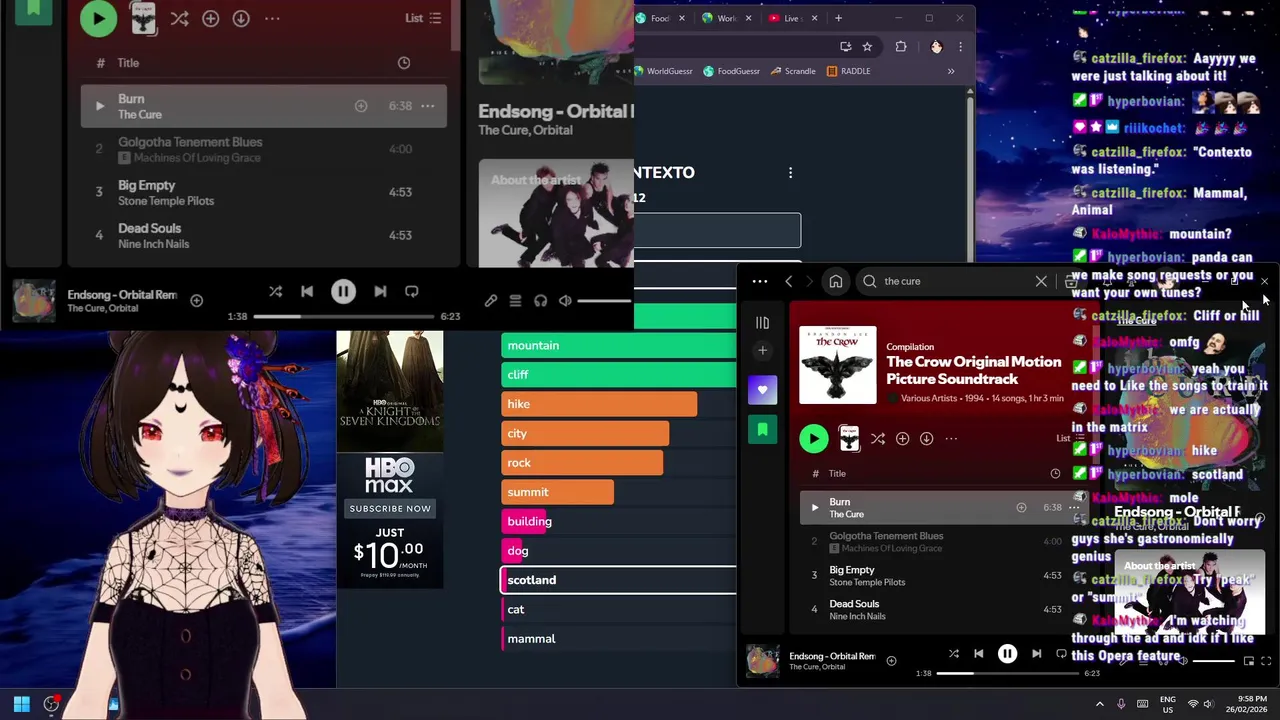Clear the 'the cure' search text
This screenshot has height=720, width=1280.
tap(1041, 281)
